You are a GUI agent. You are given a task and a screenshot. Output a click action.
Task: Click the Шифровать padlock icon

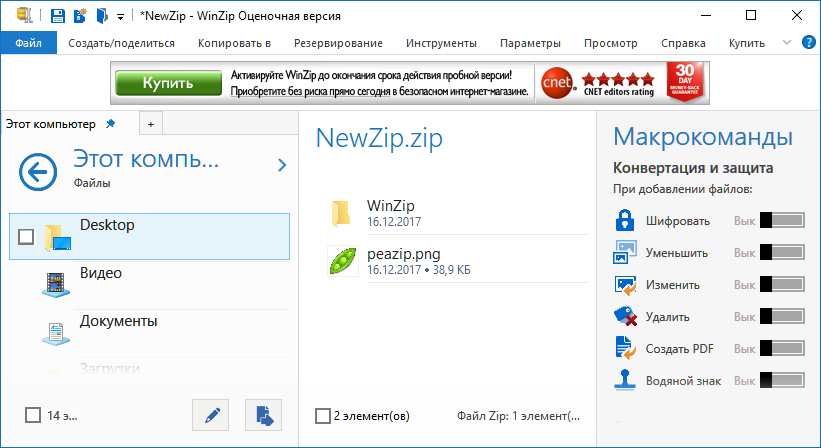point(625,220)
